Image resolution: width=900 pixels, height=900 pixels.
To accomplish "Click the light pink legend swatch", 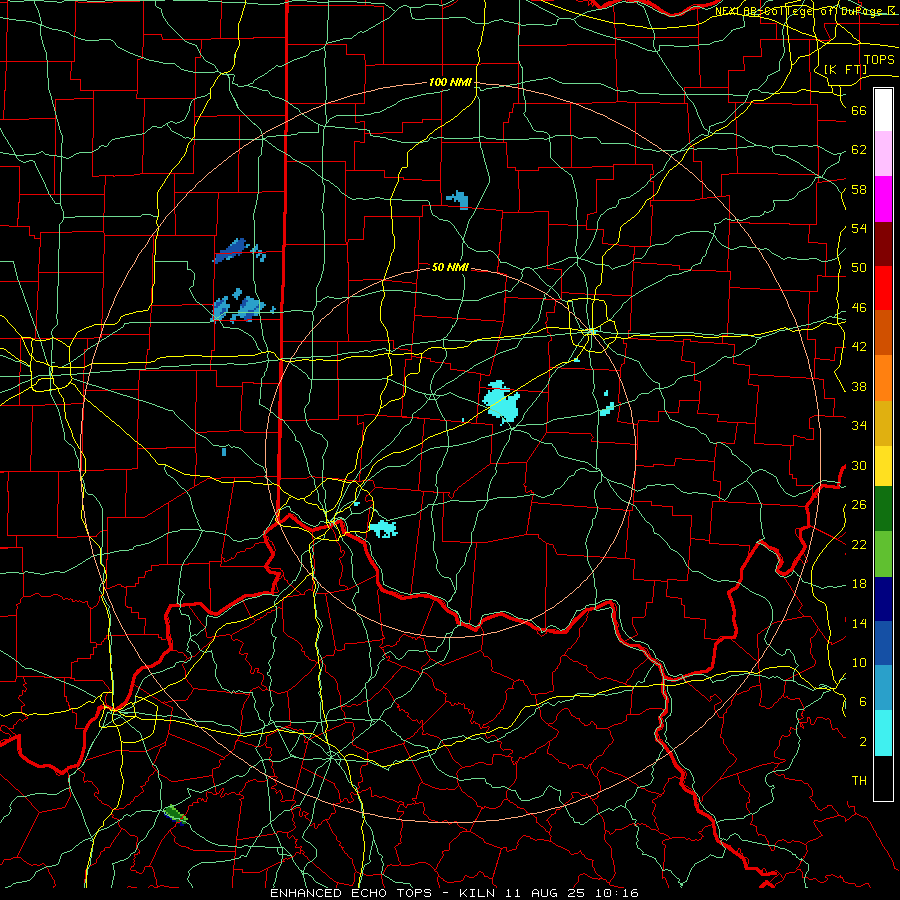I will coord(883,154).
